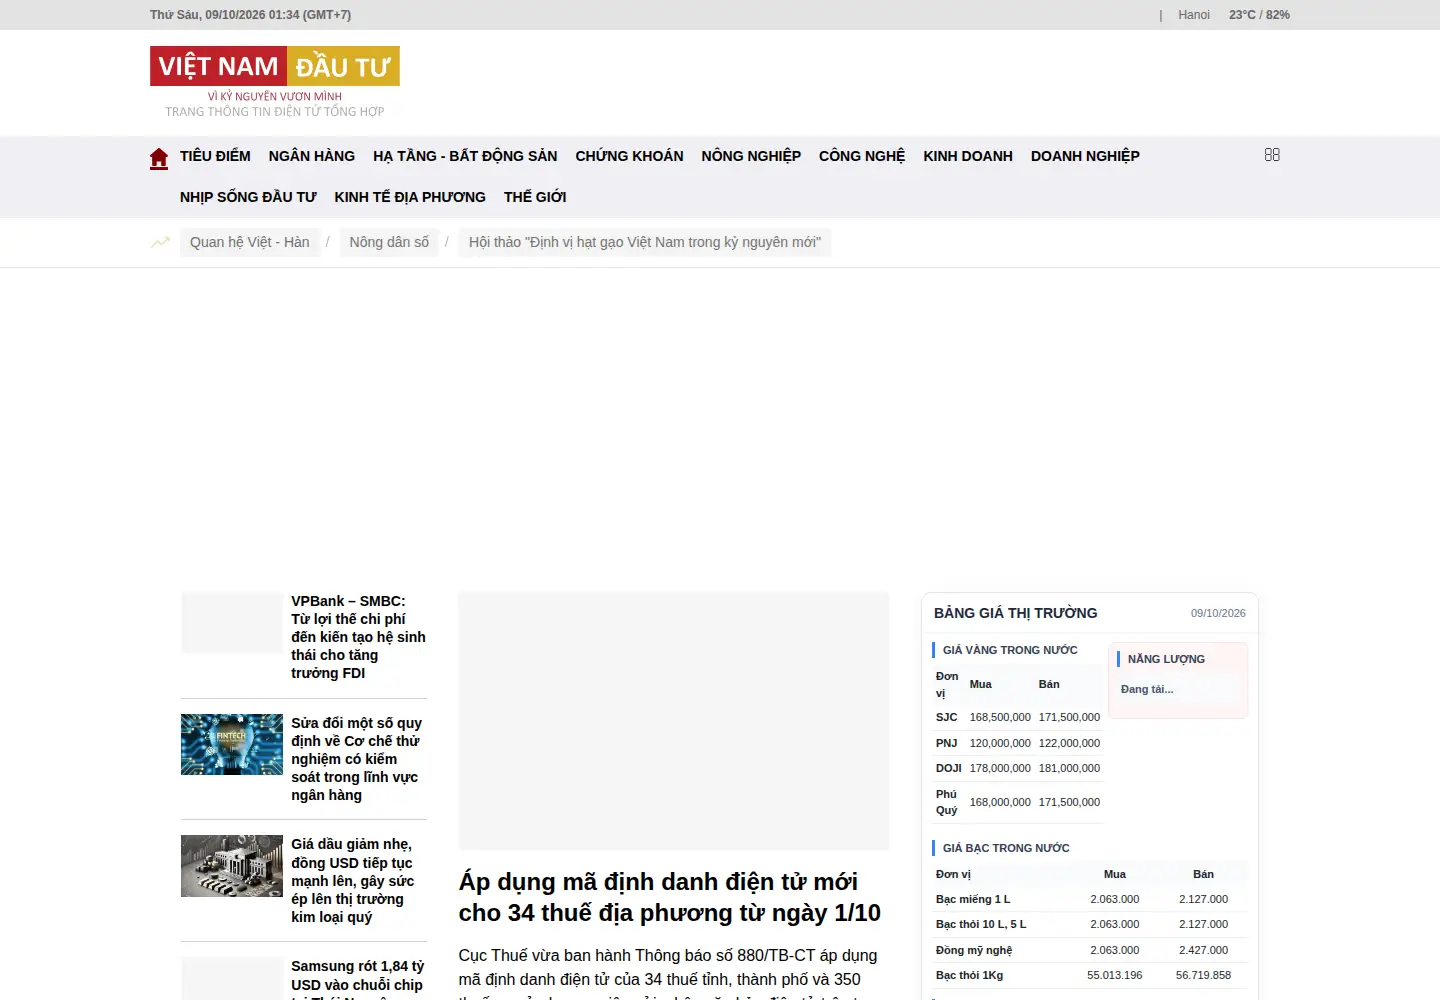The height and width of the screenshot is (1000, 1440).
Task: Click the DOJI gold price row label
Action: (x=949, y=768)
